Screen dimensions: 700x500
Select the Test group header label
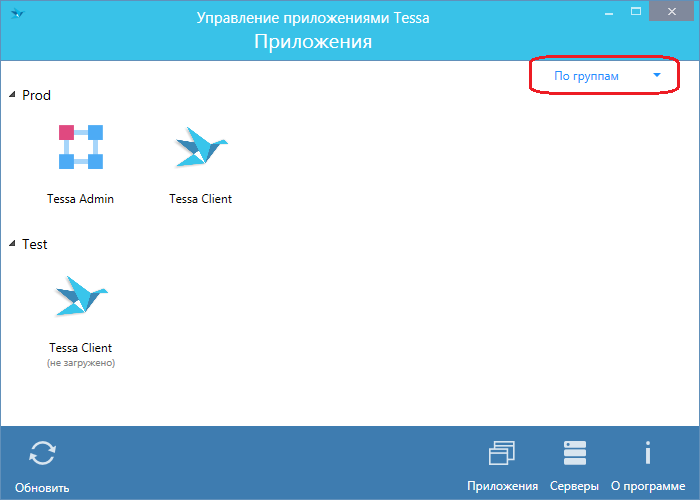[35, 244]
